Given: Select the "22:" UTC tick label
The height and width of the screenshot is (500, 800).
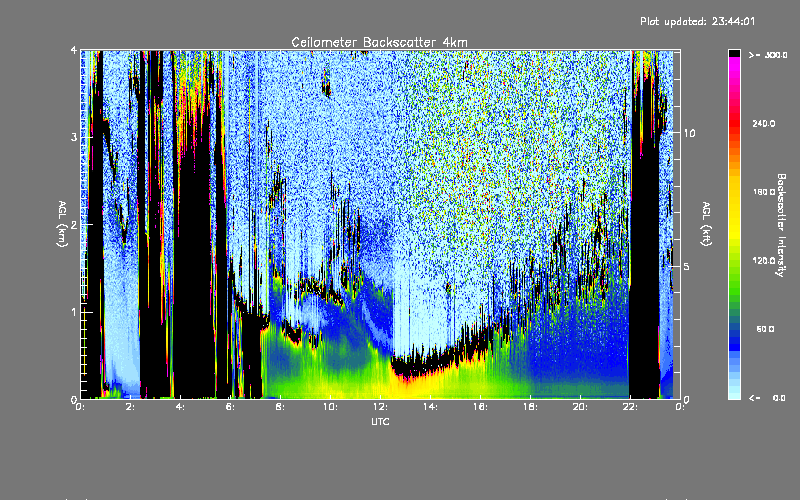Looking at the screenshot, I should click(630, 407).
